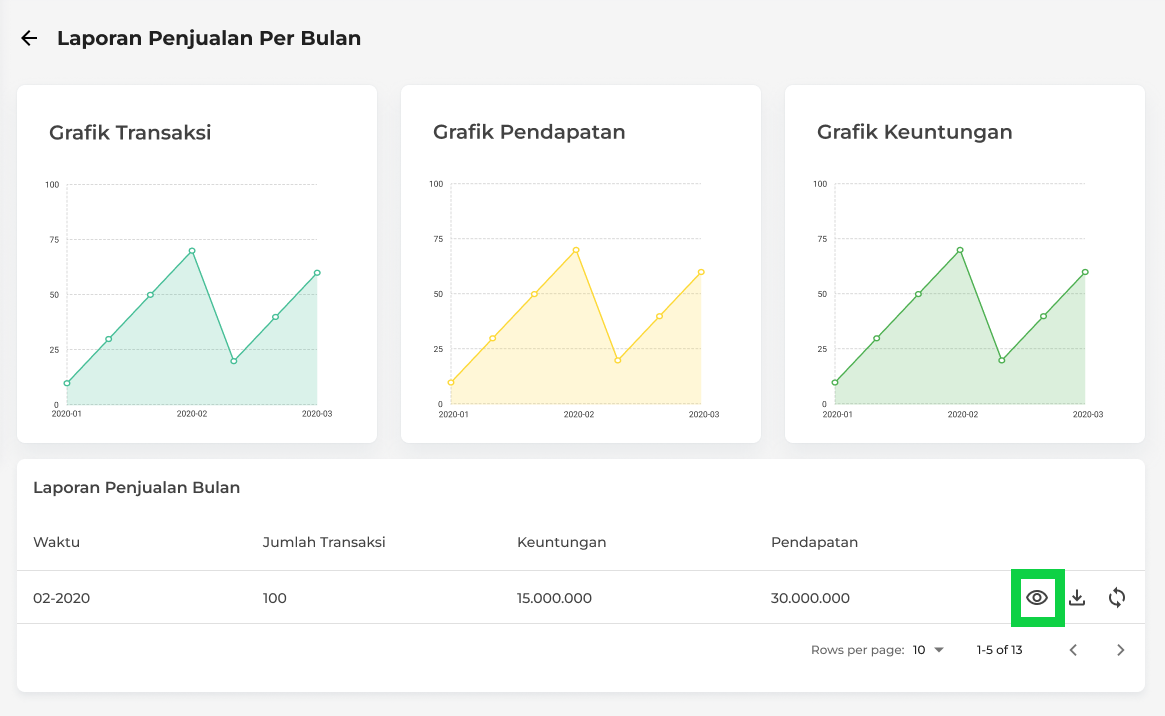View details of 02-2020 report
The image size is (1165, 716).
click(x=1037, y=598)
